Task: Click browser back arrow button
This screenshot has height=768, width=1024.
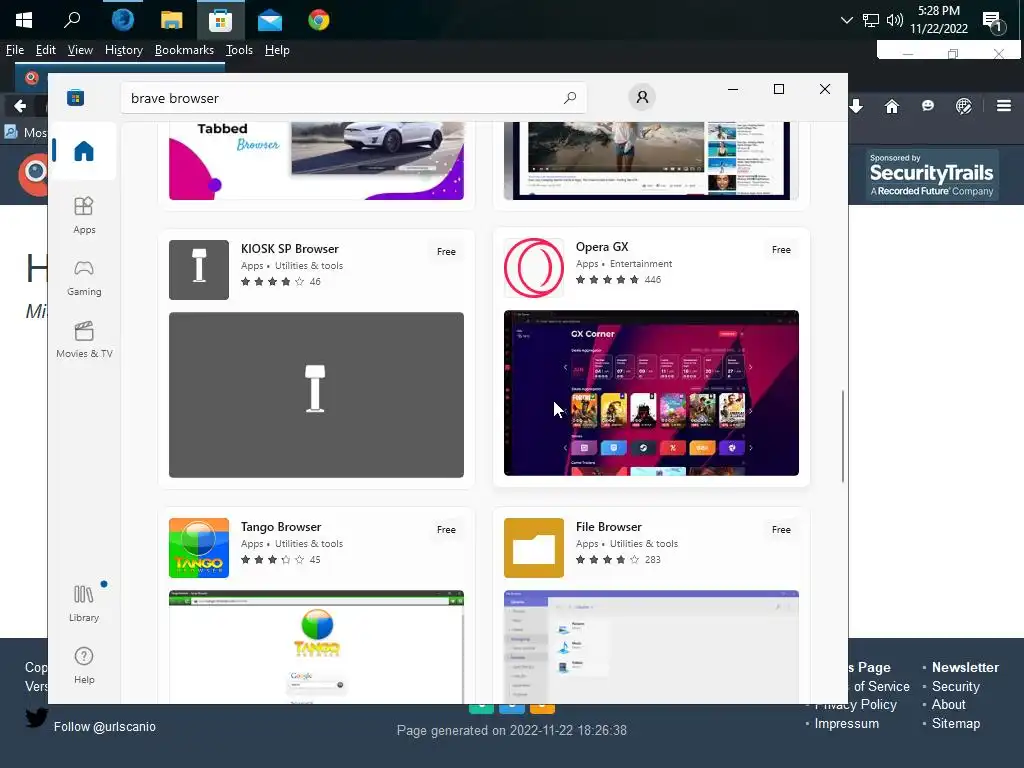Action: coord(20,106)
